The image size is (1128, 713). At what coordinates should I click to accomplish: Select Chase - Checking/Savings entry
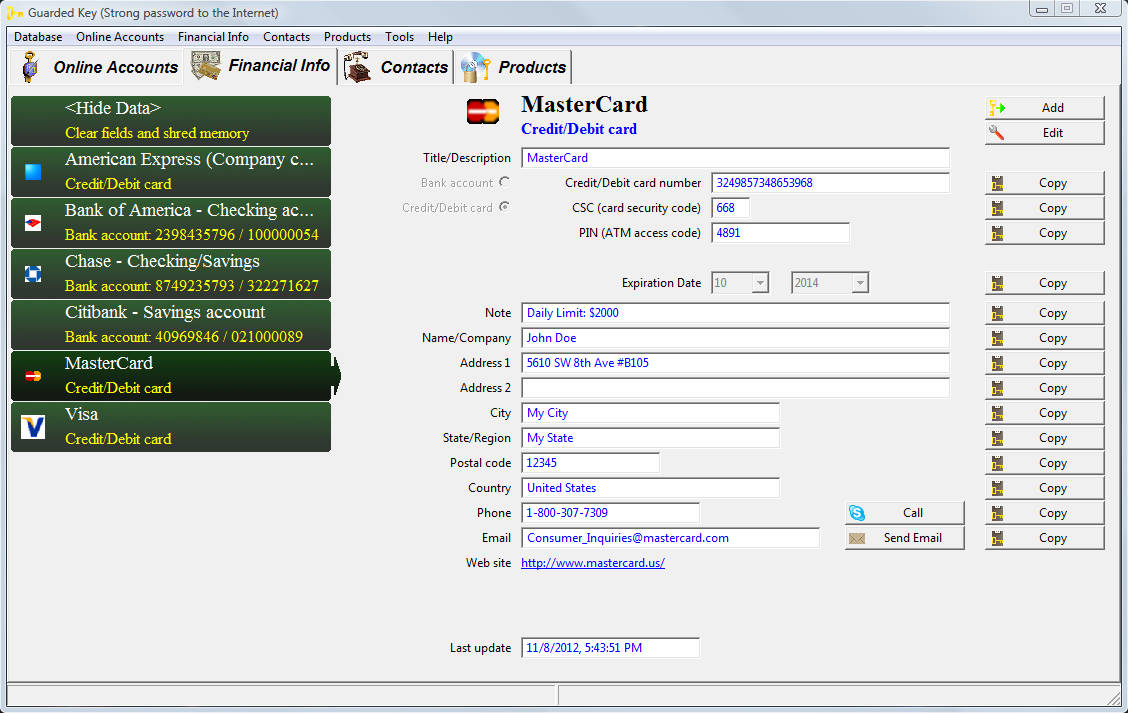coord(171,273)
